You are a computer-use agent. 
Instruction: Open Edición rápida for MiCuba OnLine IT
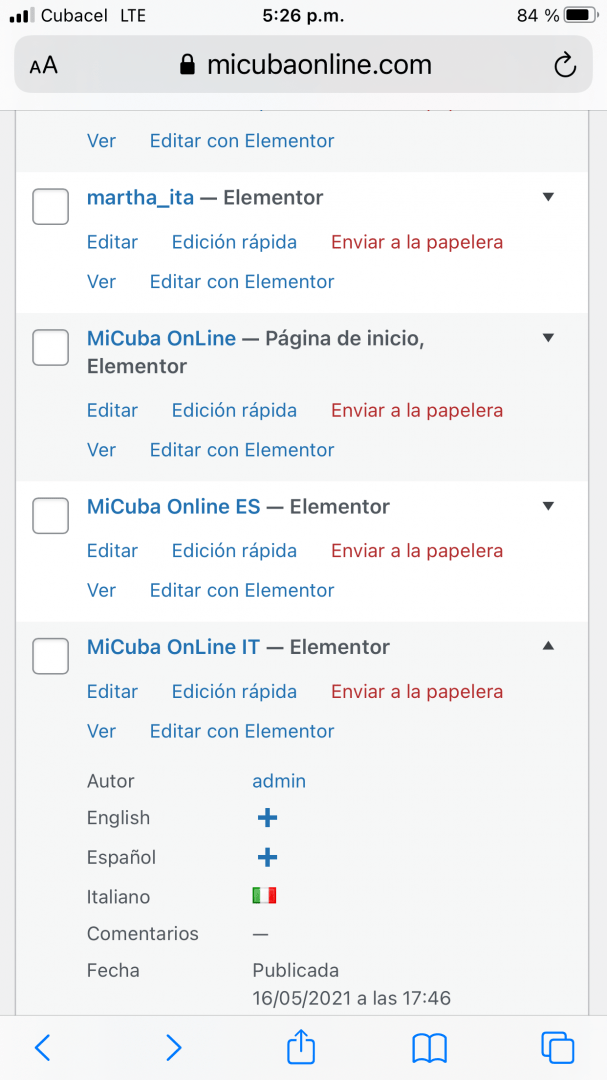(x=234, y=692)
